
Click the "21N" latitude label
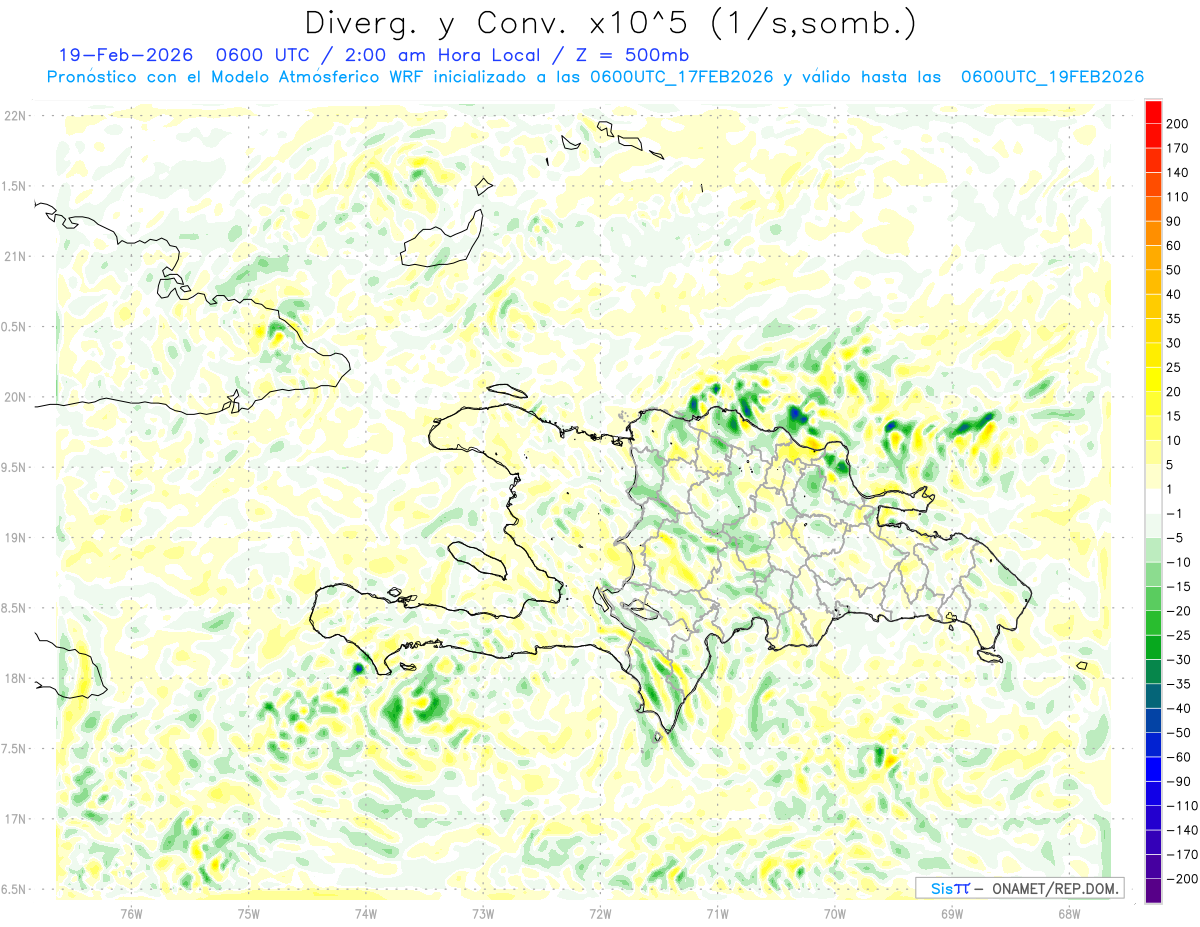14,256
